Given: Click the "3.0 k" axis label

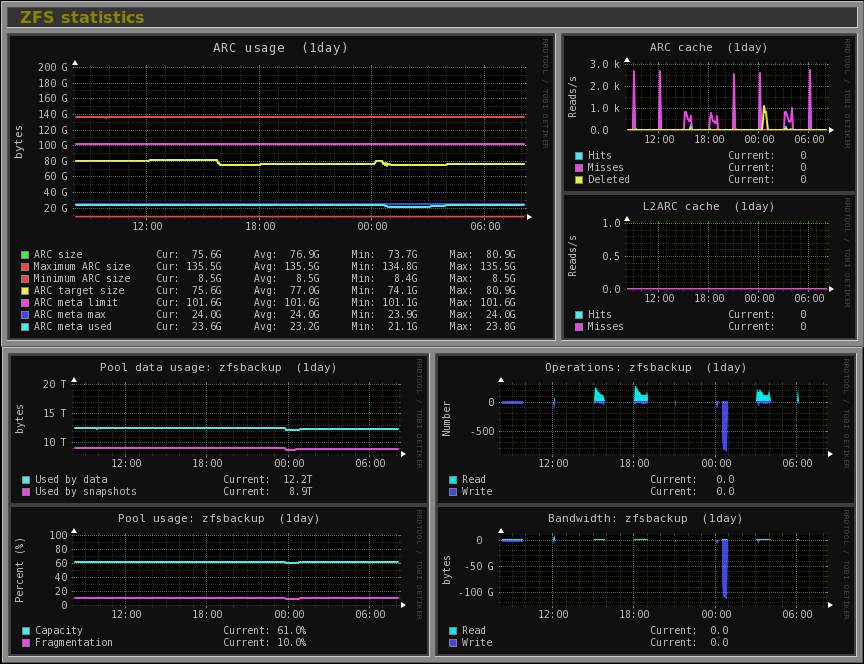Looking at the screenshot, I should point(605,64).
